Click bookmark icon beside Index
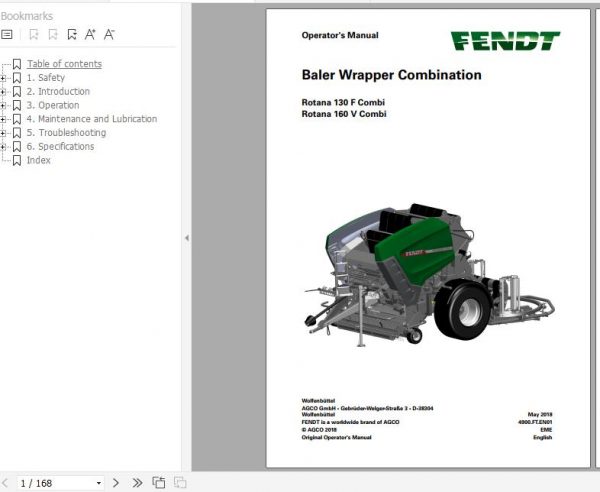600x492 pixels. 17,160
